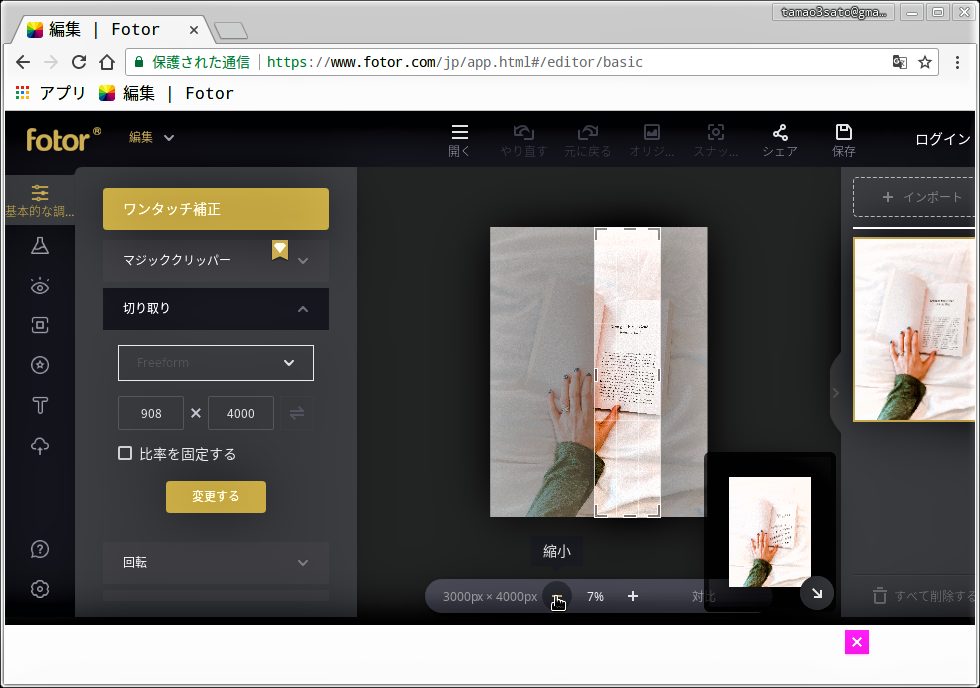The height and width of the screenshot is (688, 980).
Task: Open the settings gear in sidebar
Action: 40,589
